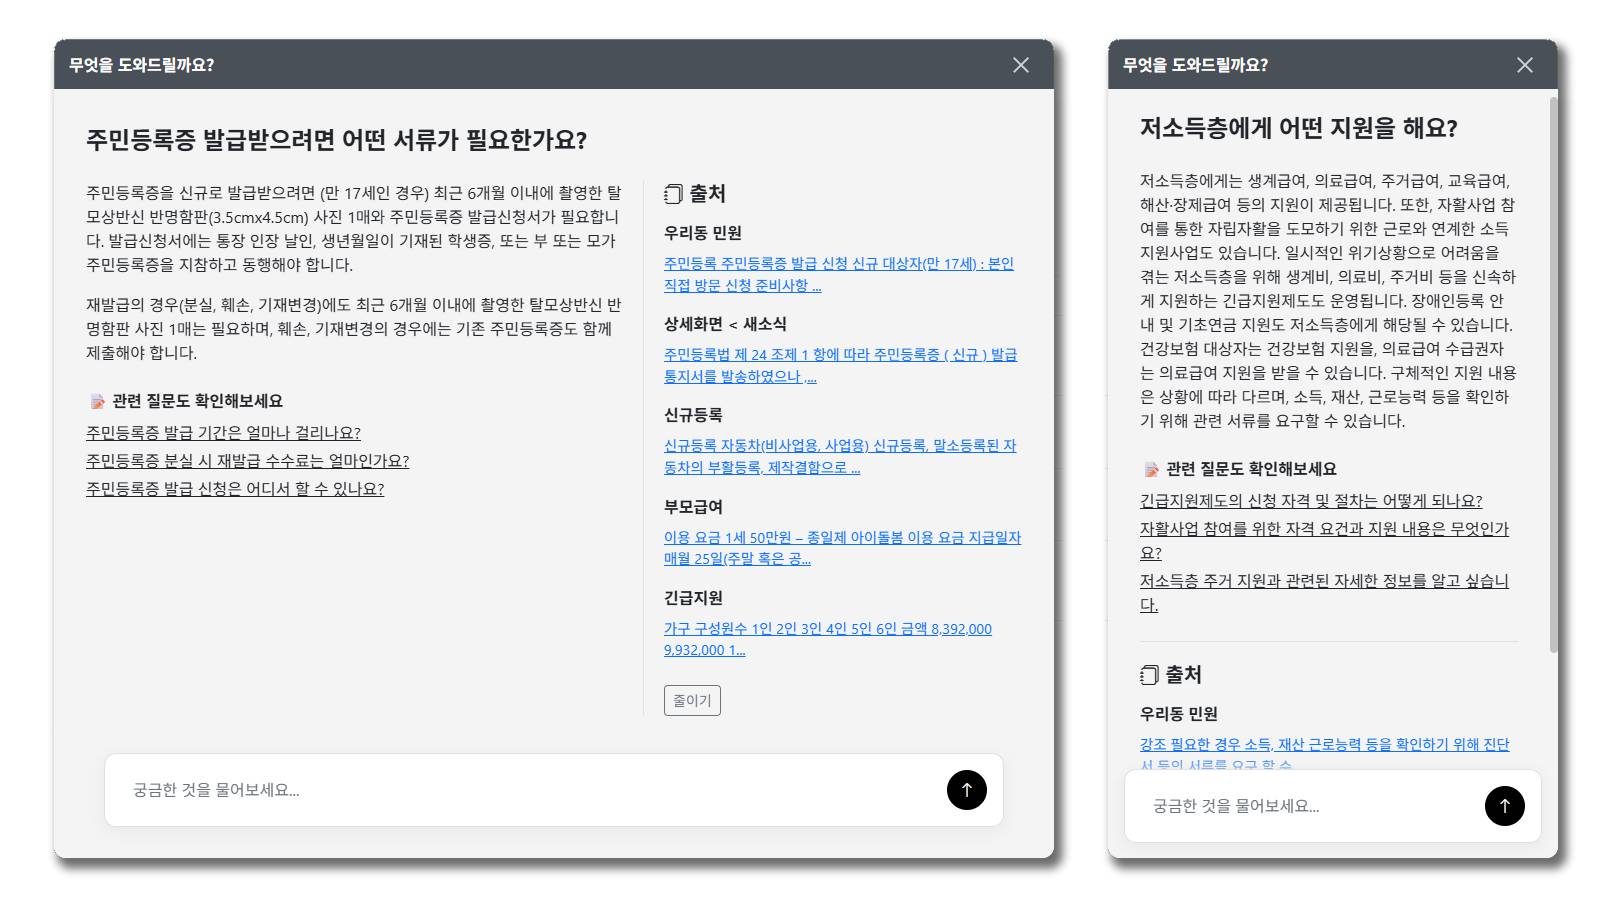
Task: Collapse the sources list using 줄이기 button
Action: (x=691, y=700)
